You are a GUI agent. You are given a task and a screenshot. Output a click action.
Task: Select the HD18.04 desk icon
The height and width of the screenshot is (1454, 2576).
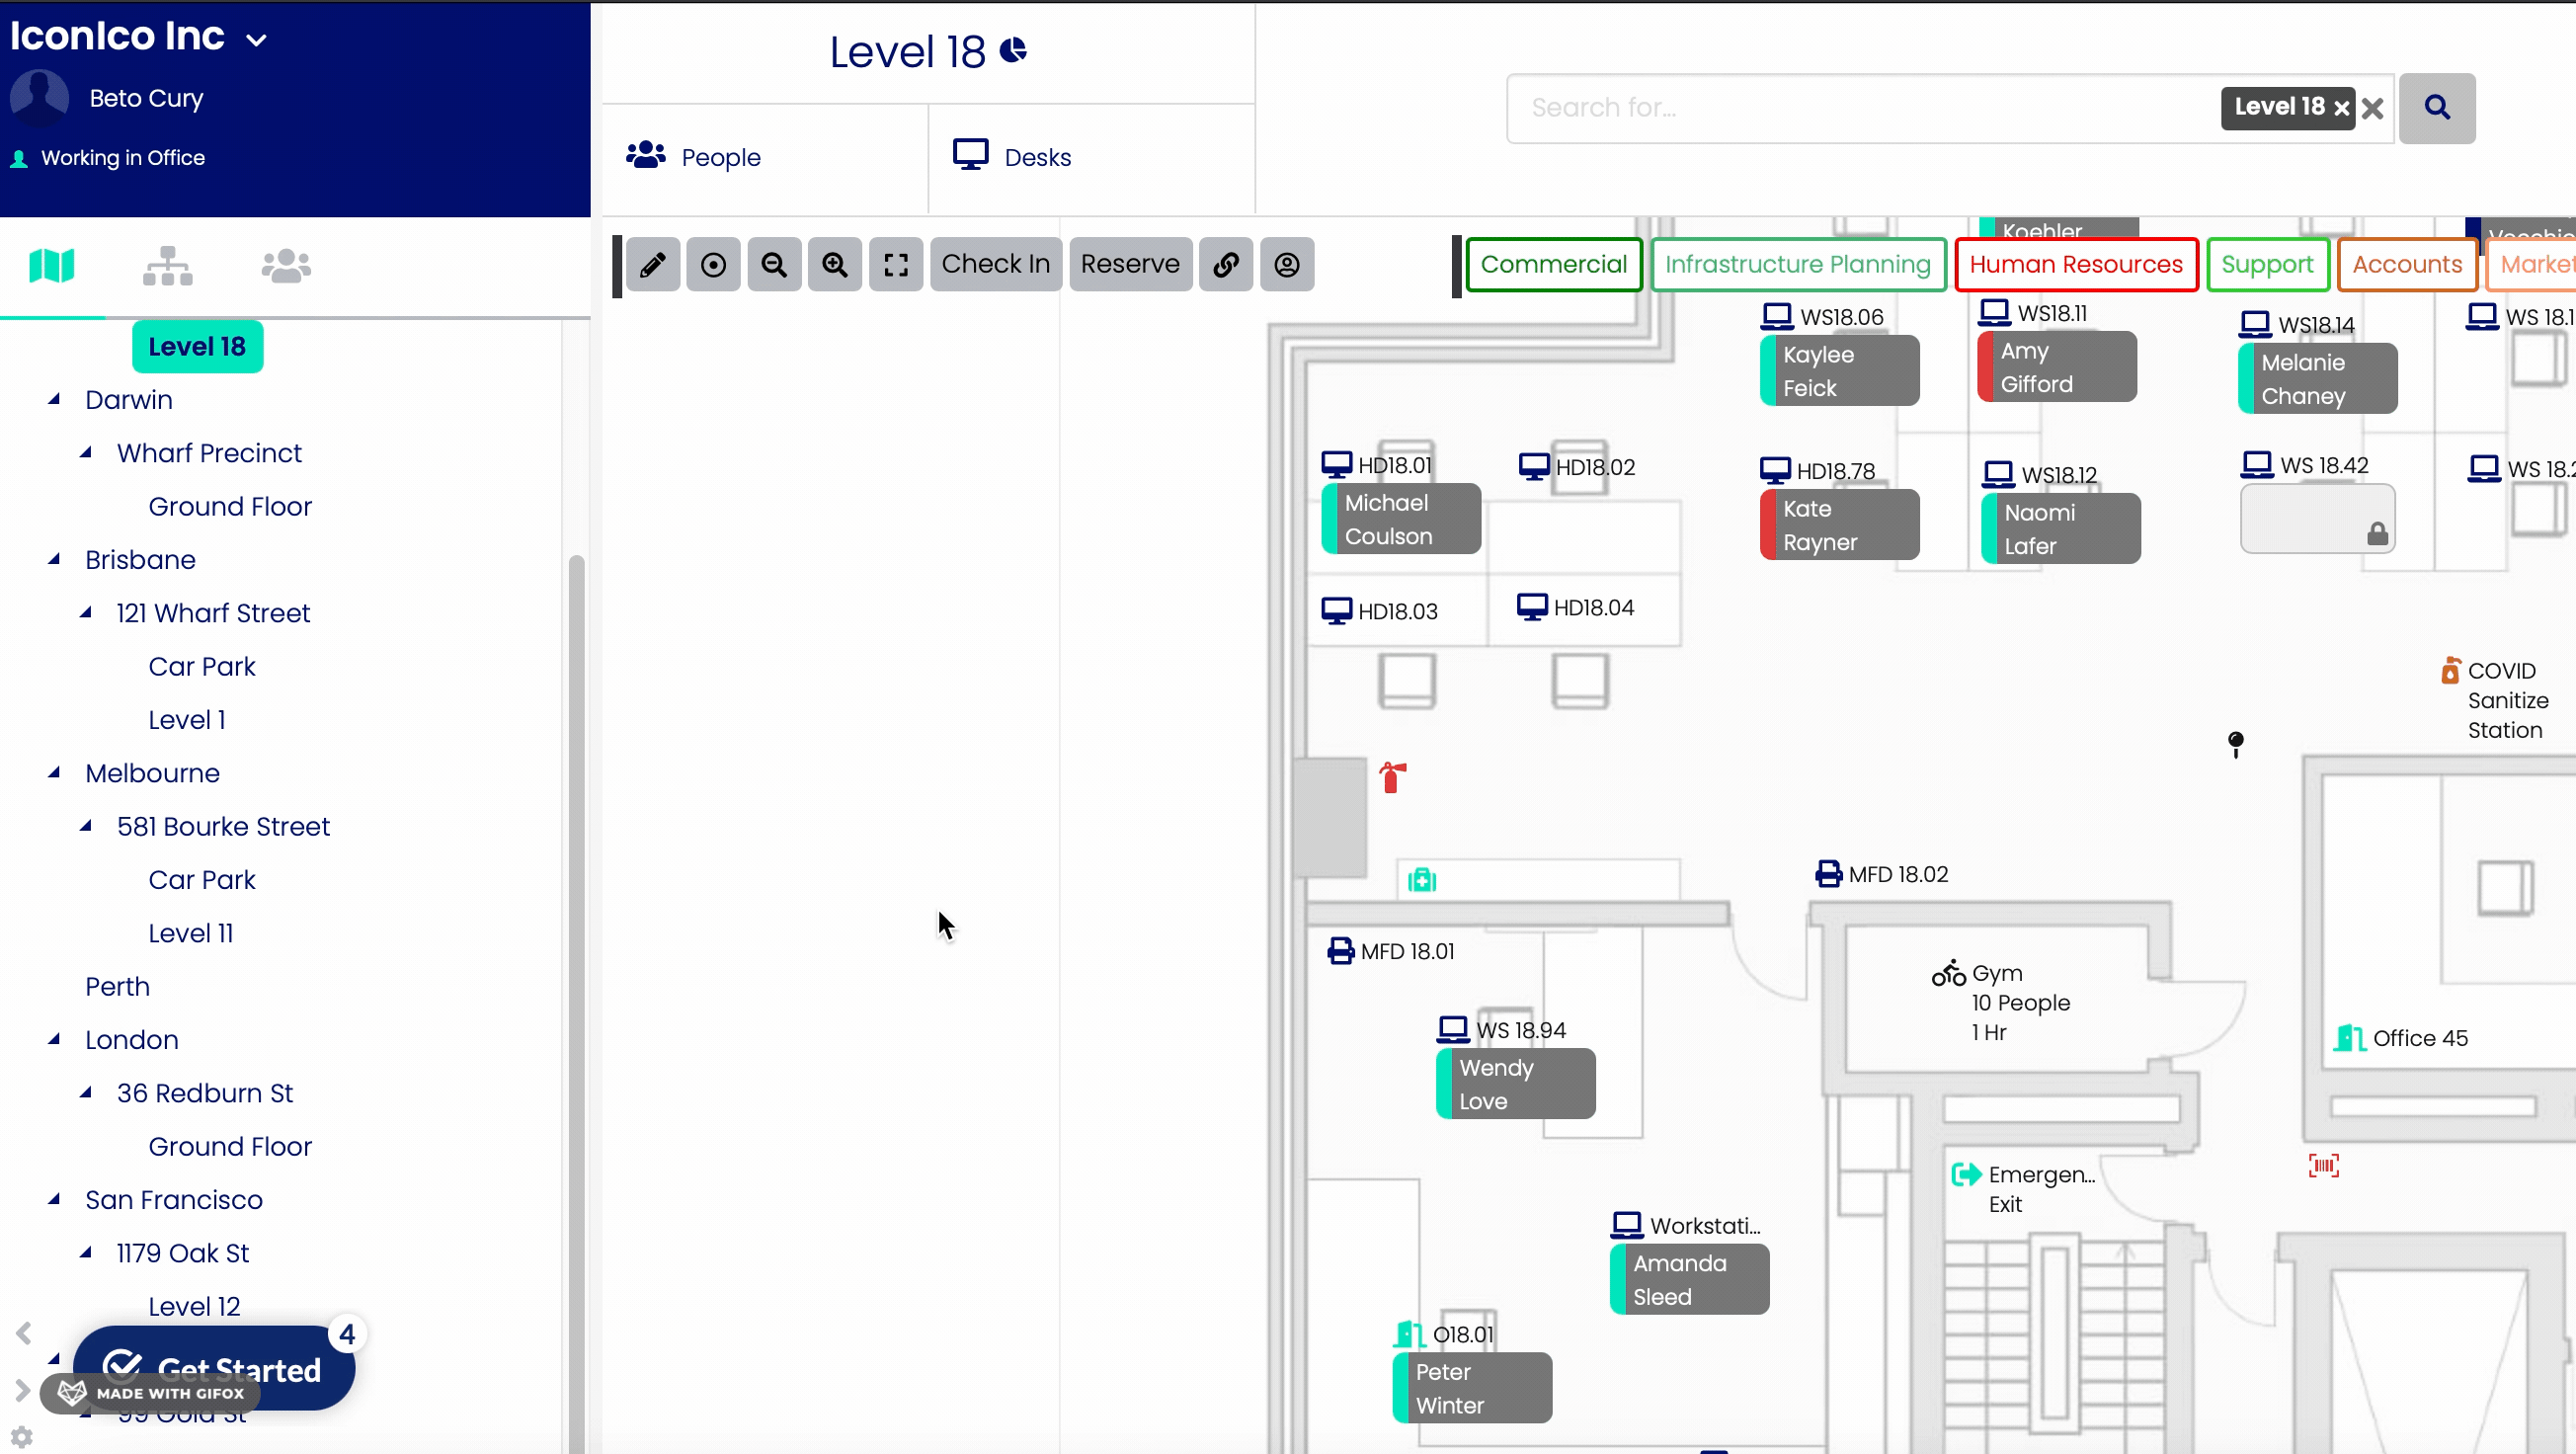[1532, 607]
